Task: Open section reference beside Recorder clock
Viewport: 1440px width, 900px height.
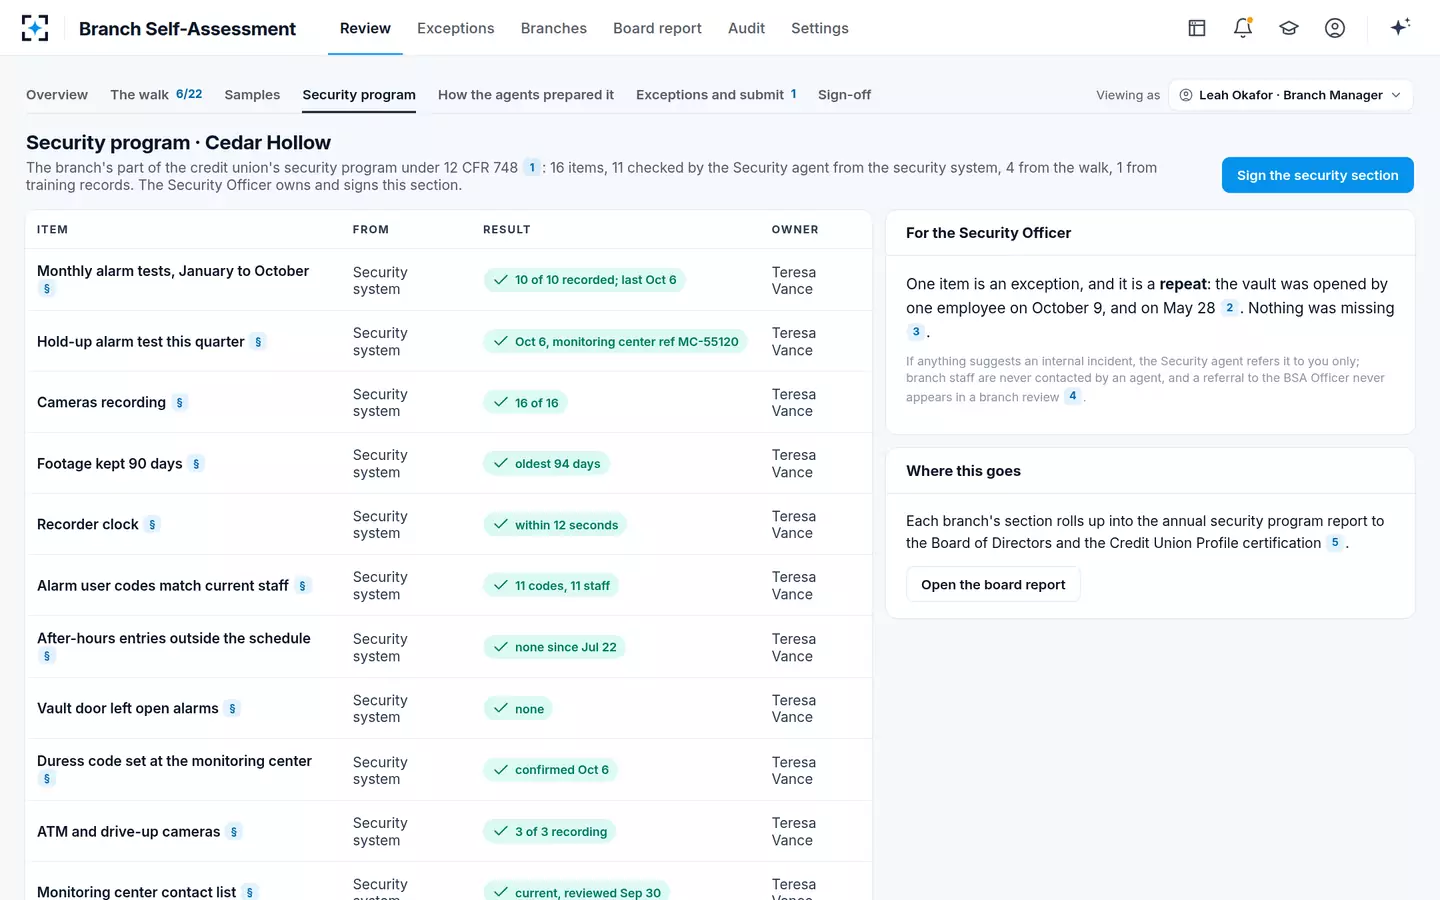Action: coord(152,525)
